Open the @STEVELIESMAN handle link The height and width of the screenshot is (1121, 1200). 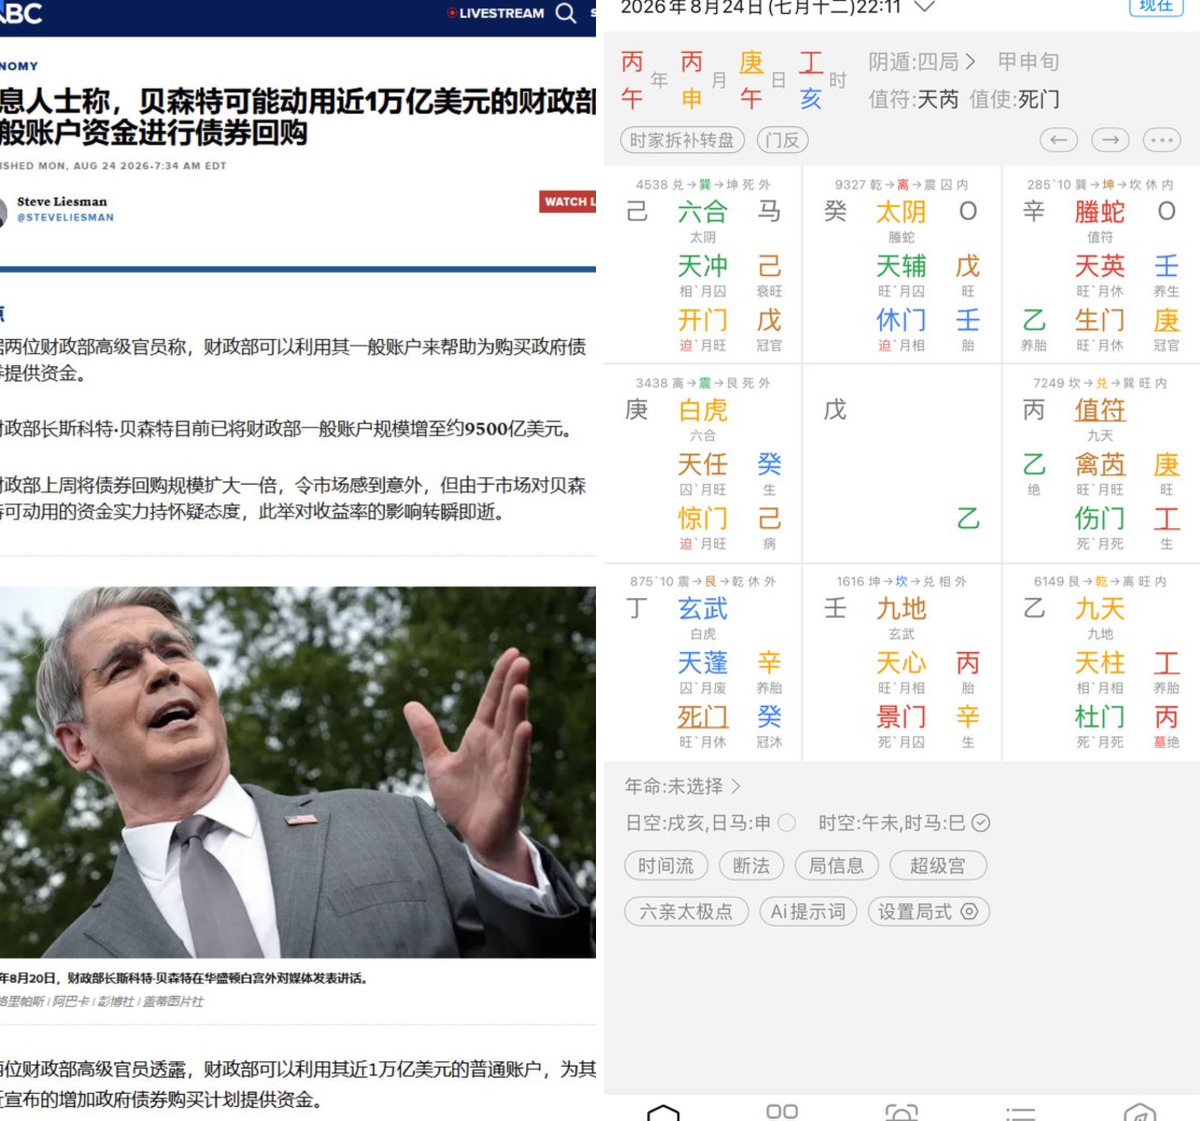coord(66,217)
